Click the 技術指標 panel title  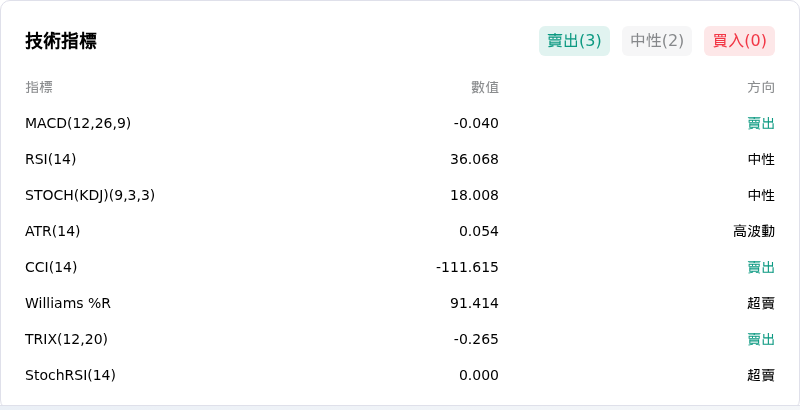tap(61, 41)
